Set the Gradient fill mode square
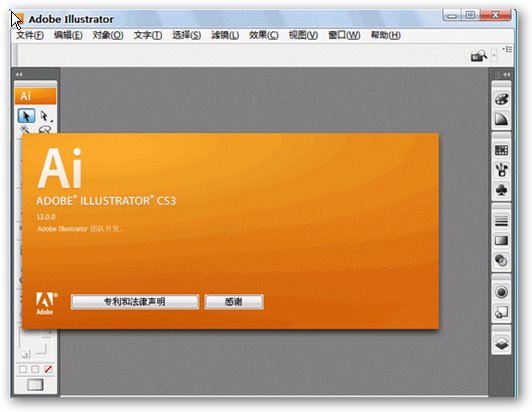 [x=35, y=369]
